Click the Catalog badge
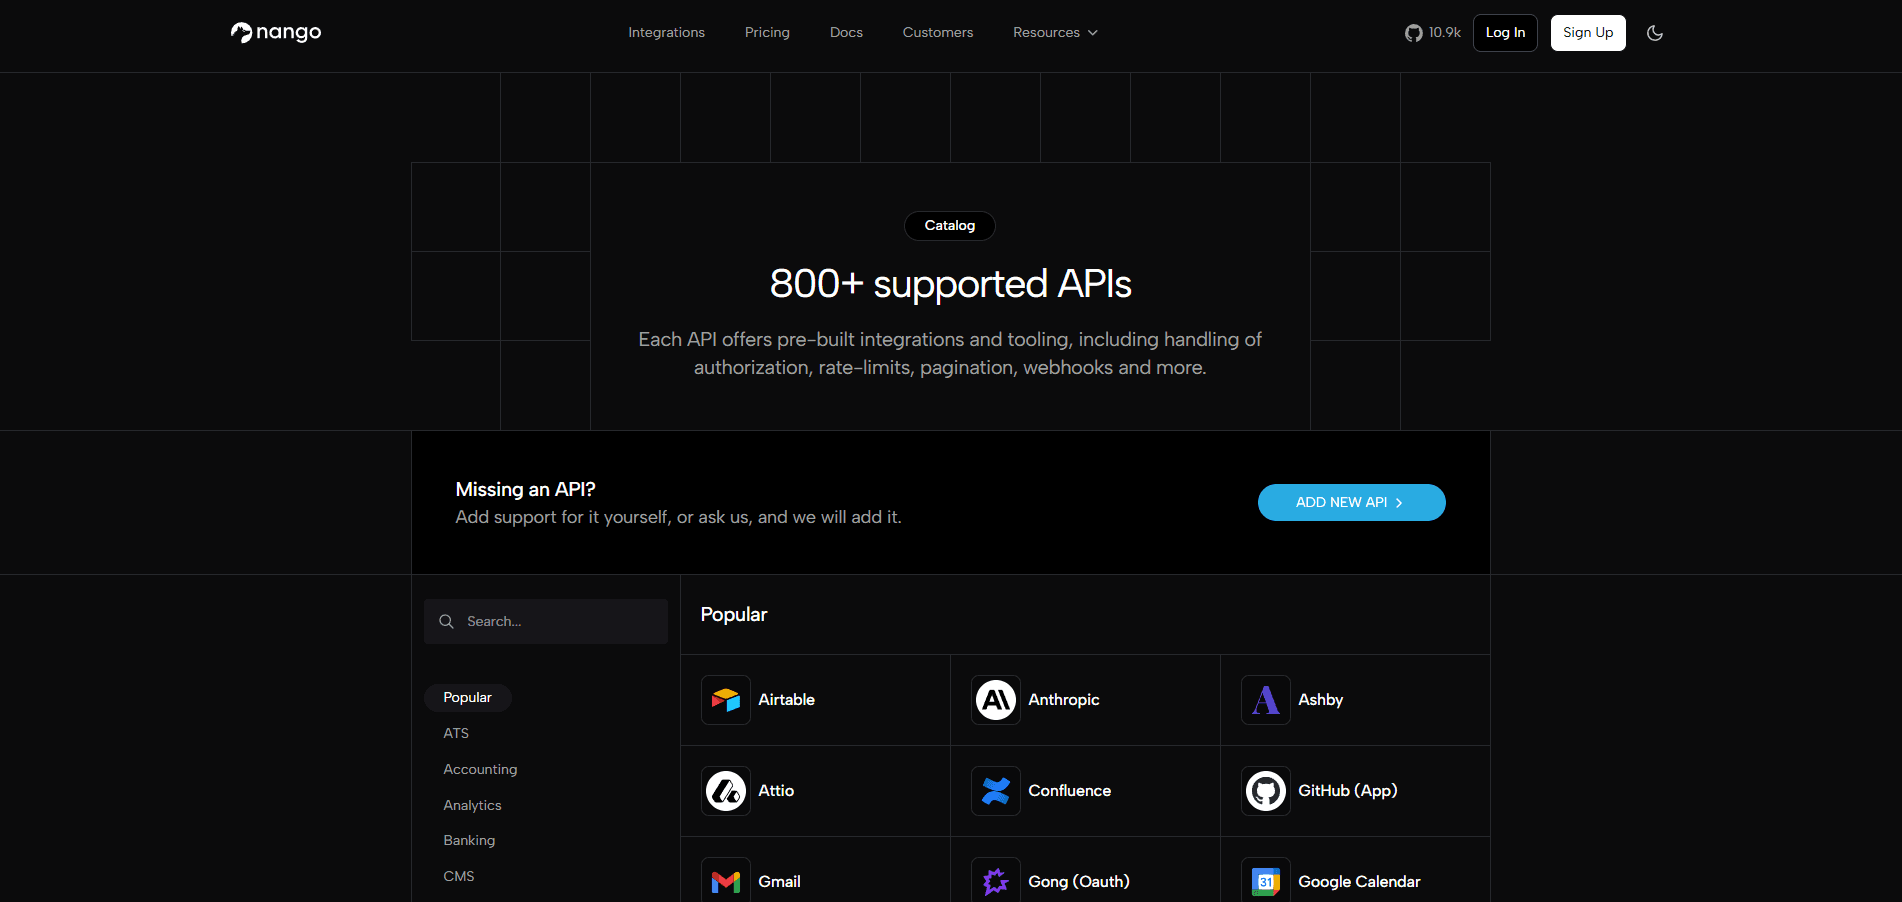Screen dimensions: 1902x902 (950, 226)
